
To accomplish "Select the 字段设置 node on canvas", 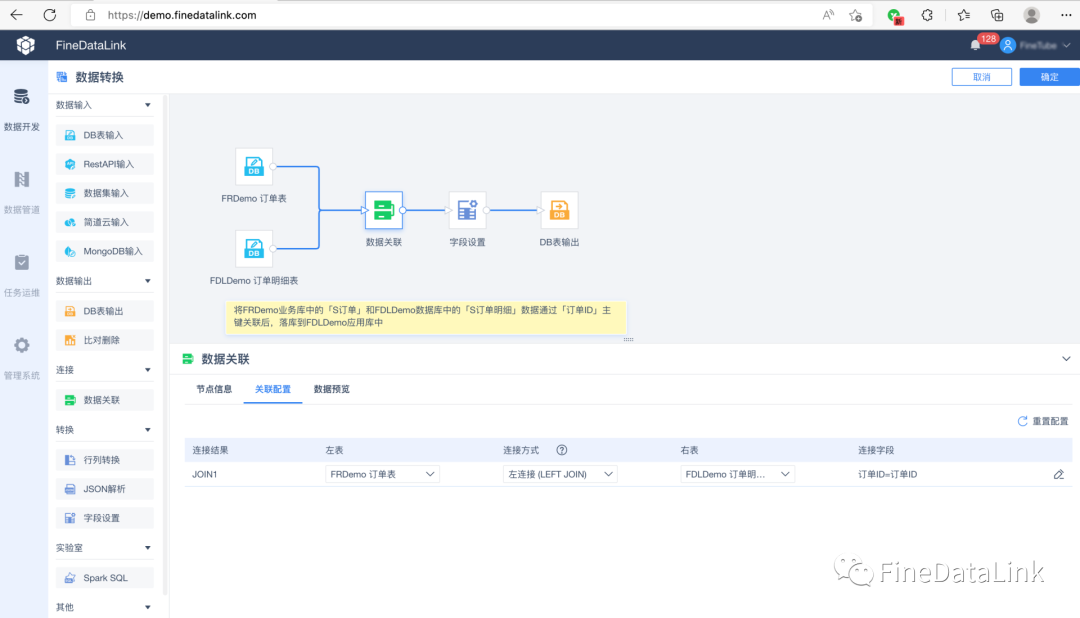I will coord(467,210).
